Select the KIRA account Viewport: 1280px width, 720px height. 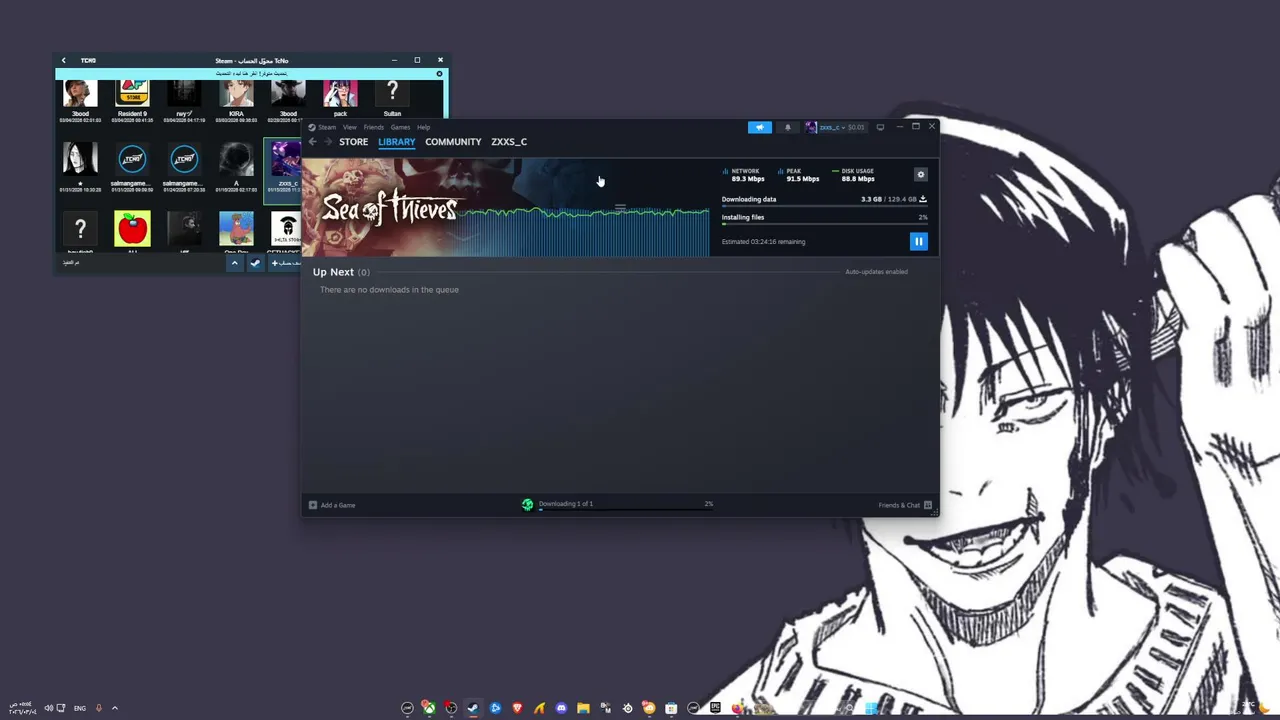point(236,101)
